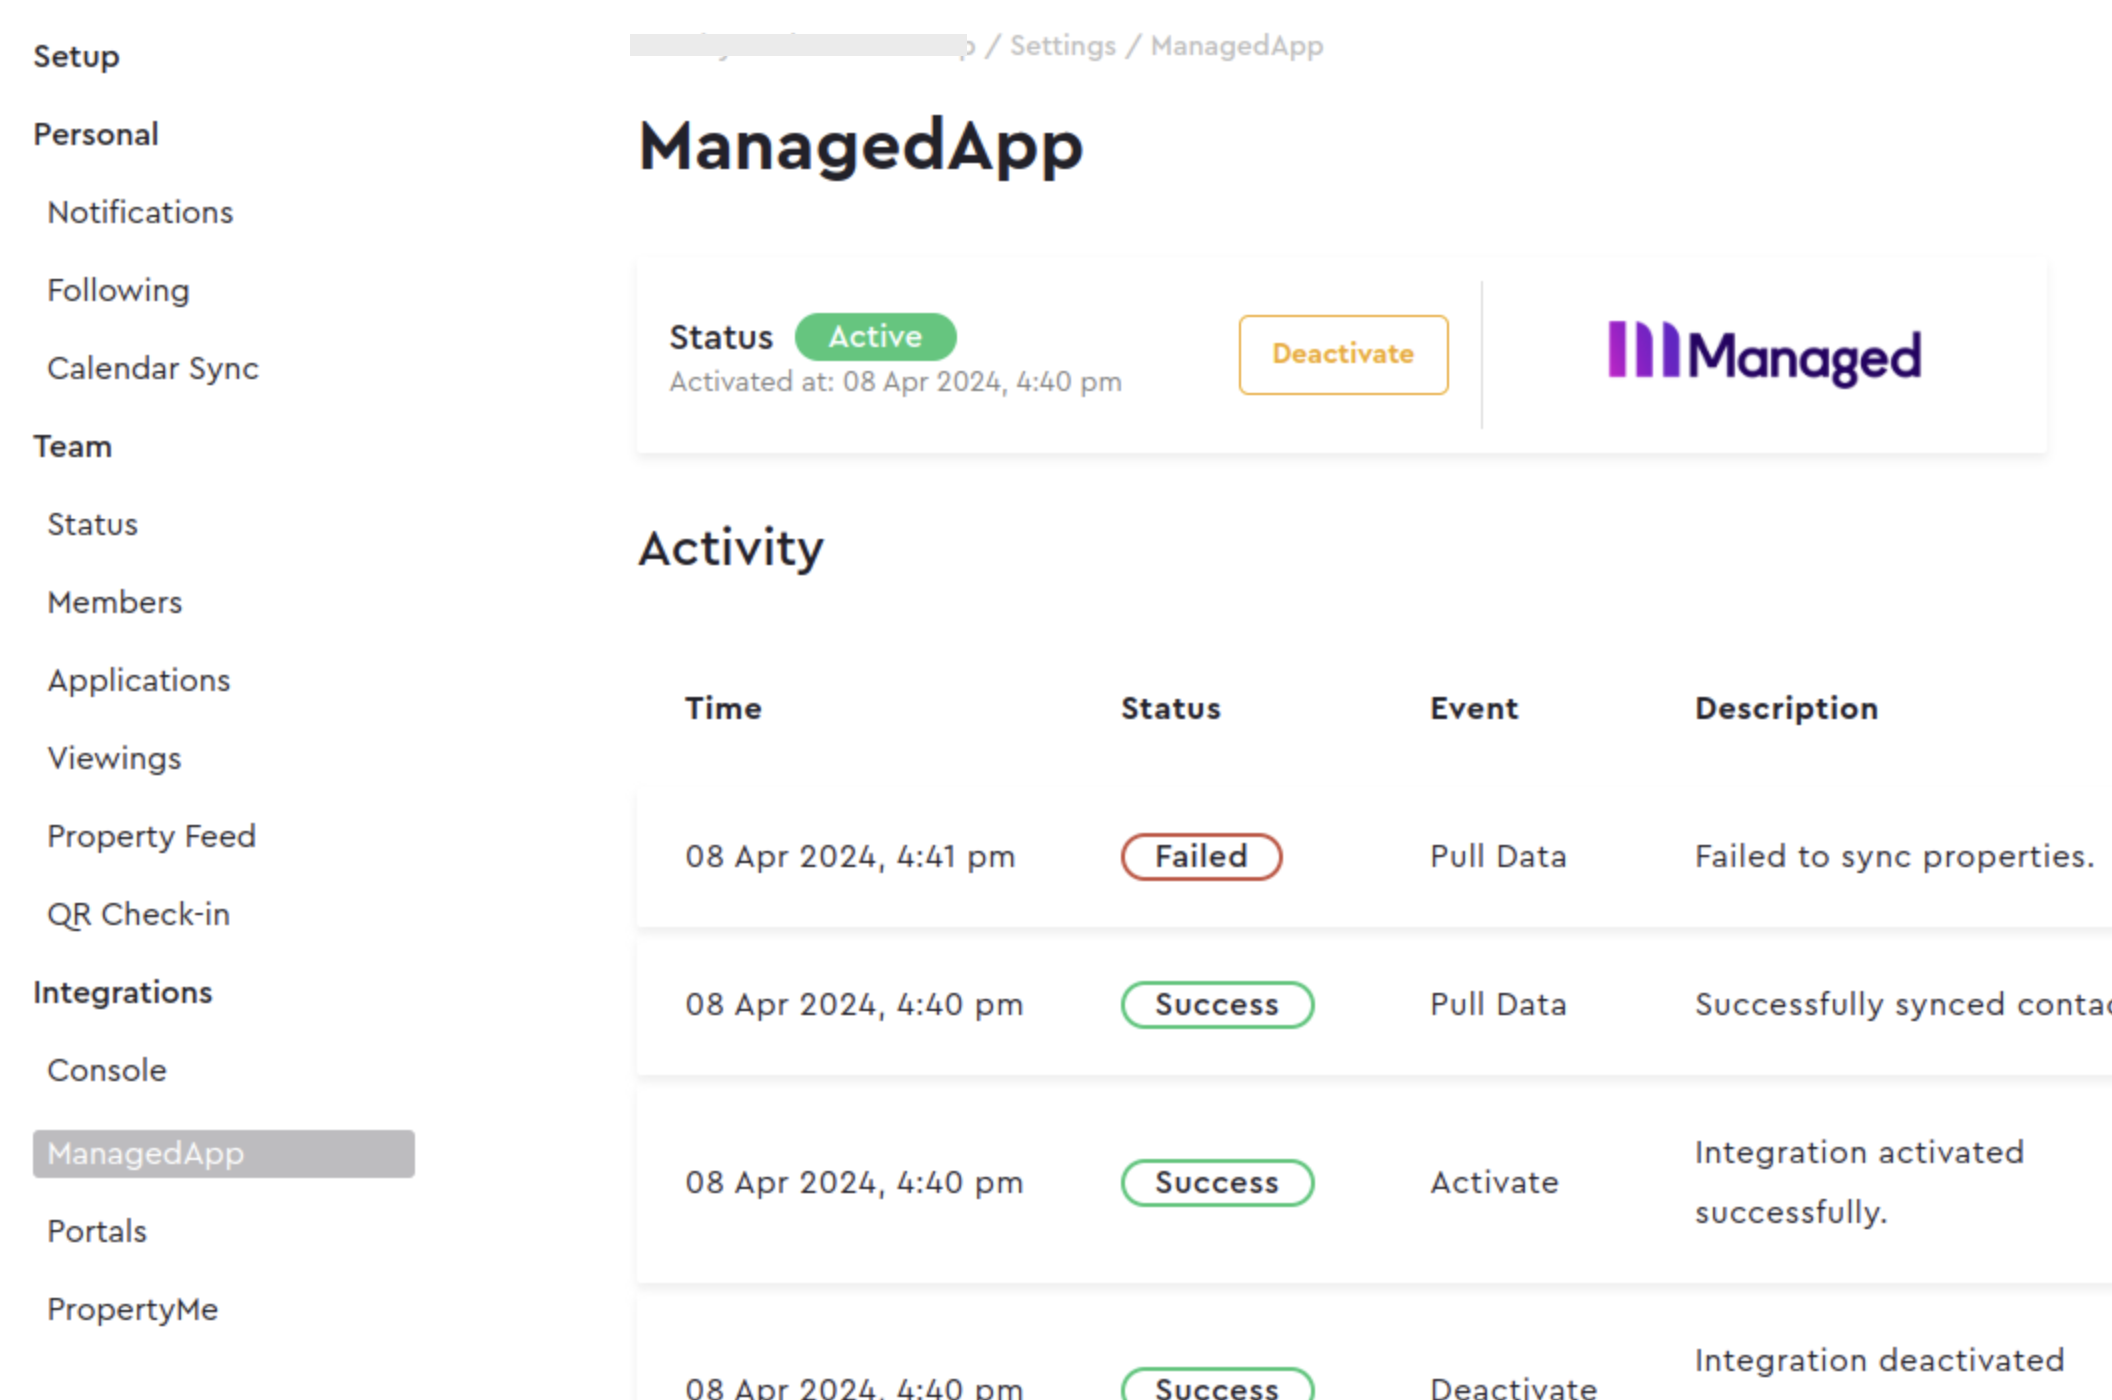Open Portals integration page
The height and width of the screenshot is (1400, 2112).
coord(97,1231)
